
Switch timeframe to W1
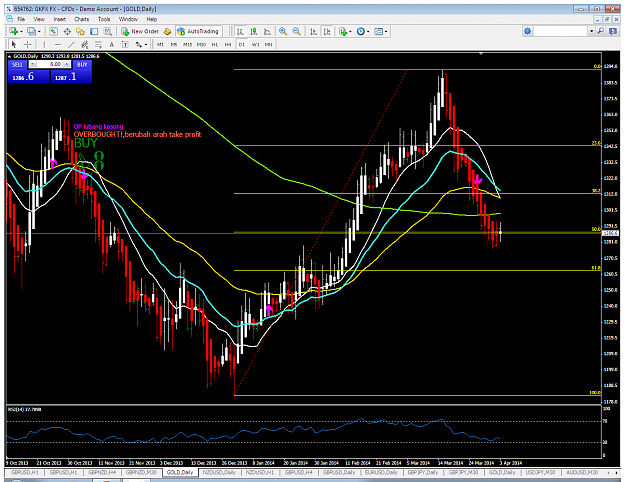point(255,45)
